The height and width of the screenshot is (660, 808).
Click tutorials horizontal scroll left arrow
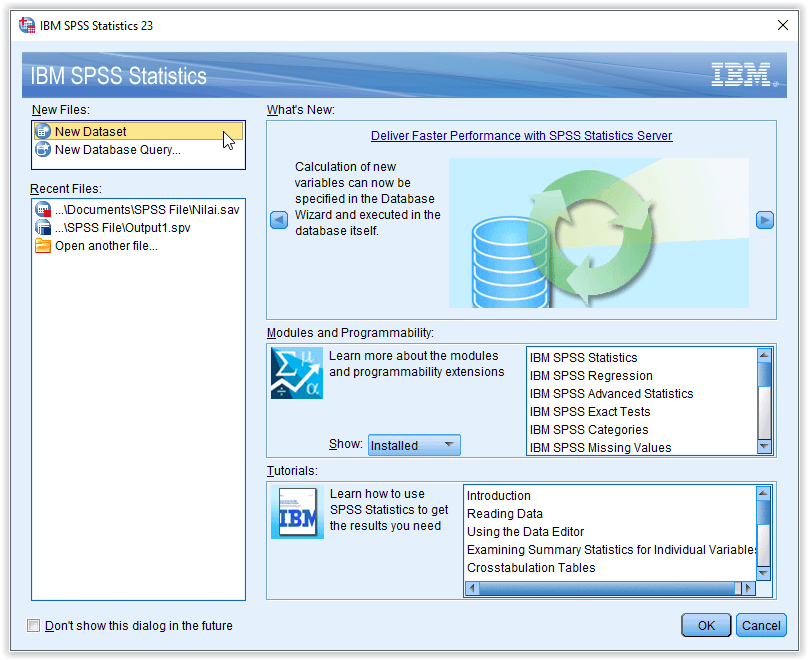pyautogui.click(x=472, y=588)
